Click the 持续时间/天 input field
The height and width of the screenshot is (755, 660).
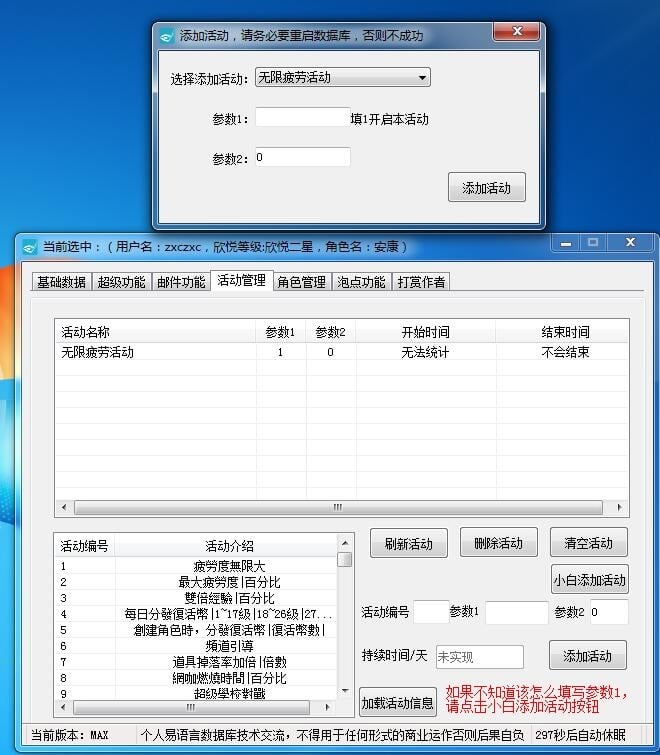tap(478, 657)
